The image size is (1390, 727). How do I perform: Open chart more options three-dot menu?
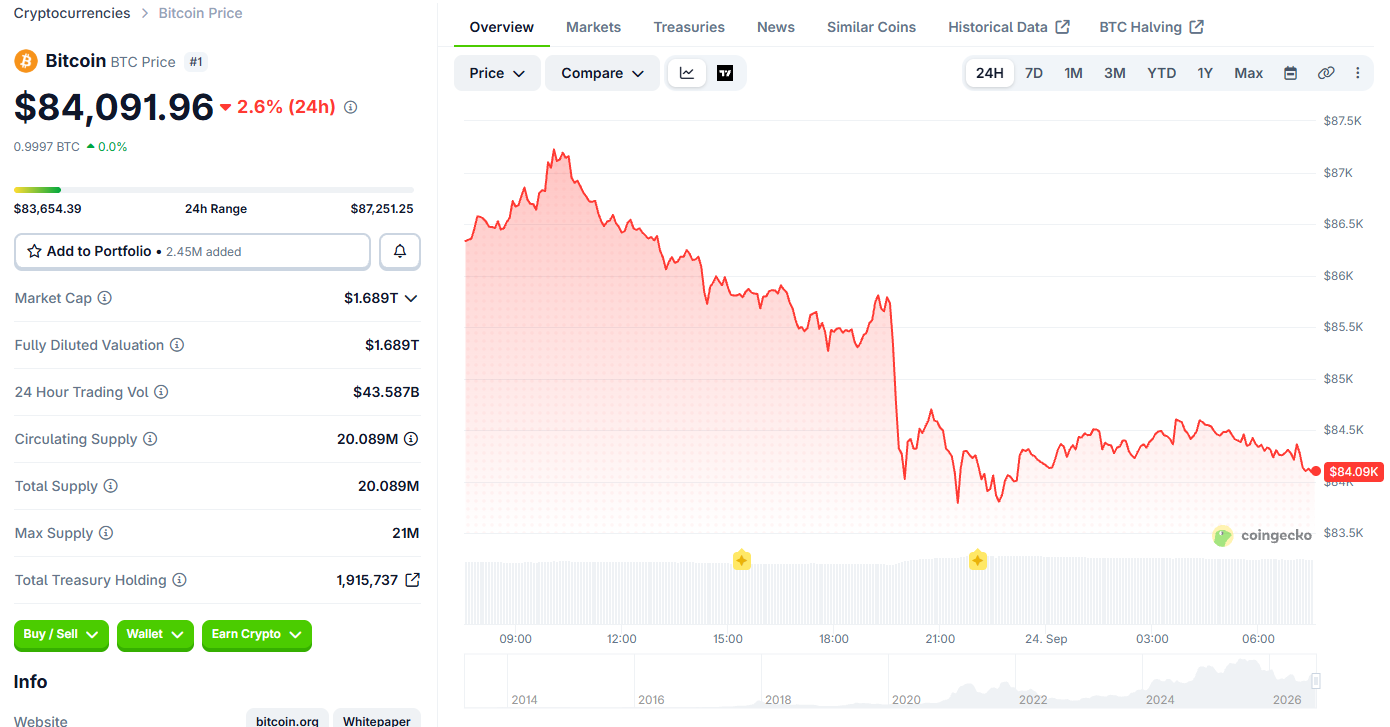tap(1357, 73)
